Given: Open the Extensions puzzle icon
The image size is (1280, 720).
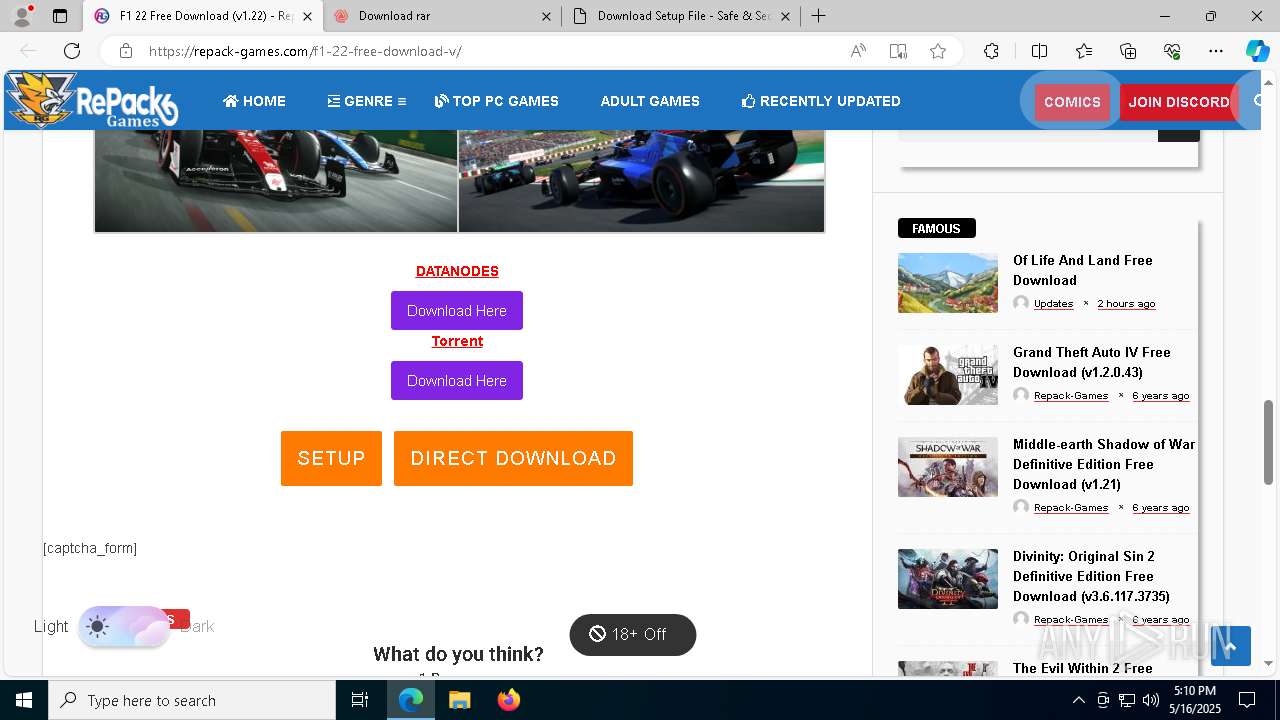Looking at the screenshot, I should pos(991,51).
